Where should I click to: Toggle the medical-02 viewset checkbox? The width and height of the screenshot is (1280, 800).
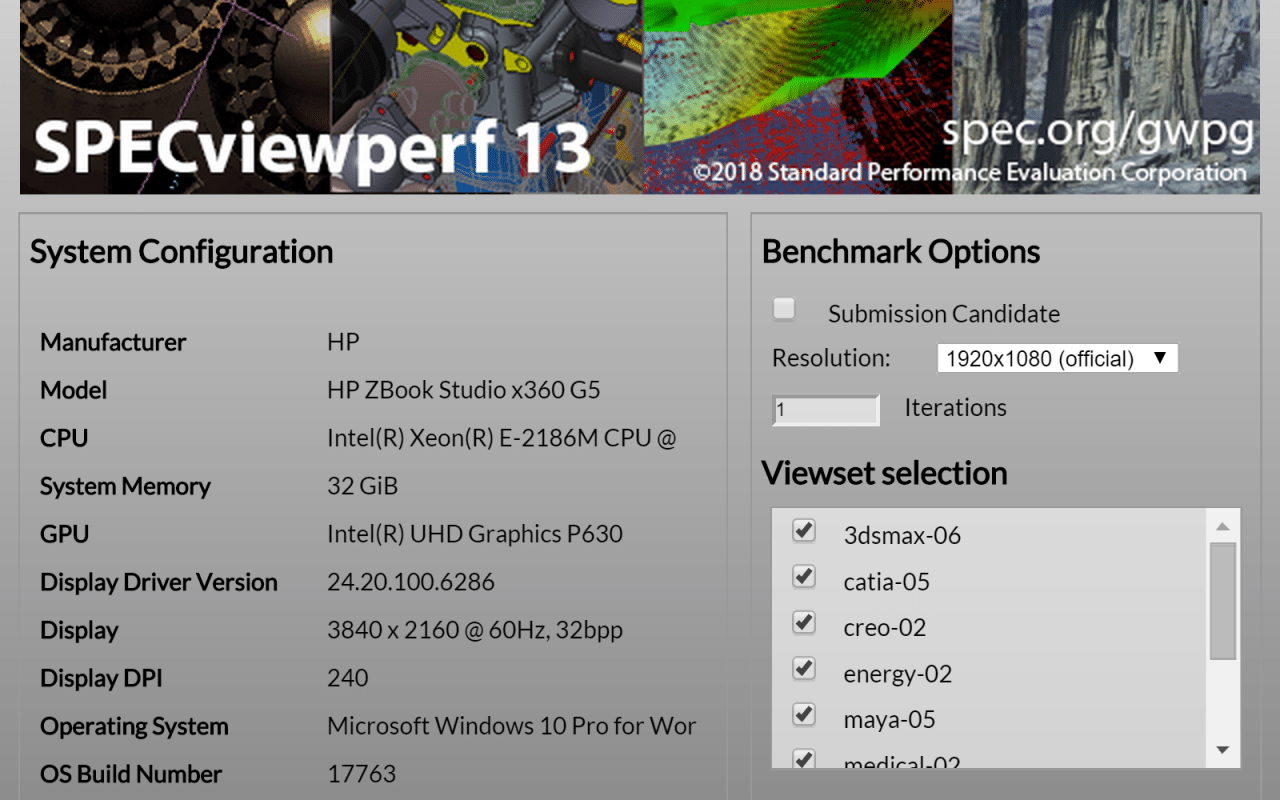[804, 759]
